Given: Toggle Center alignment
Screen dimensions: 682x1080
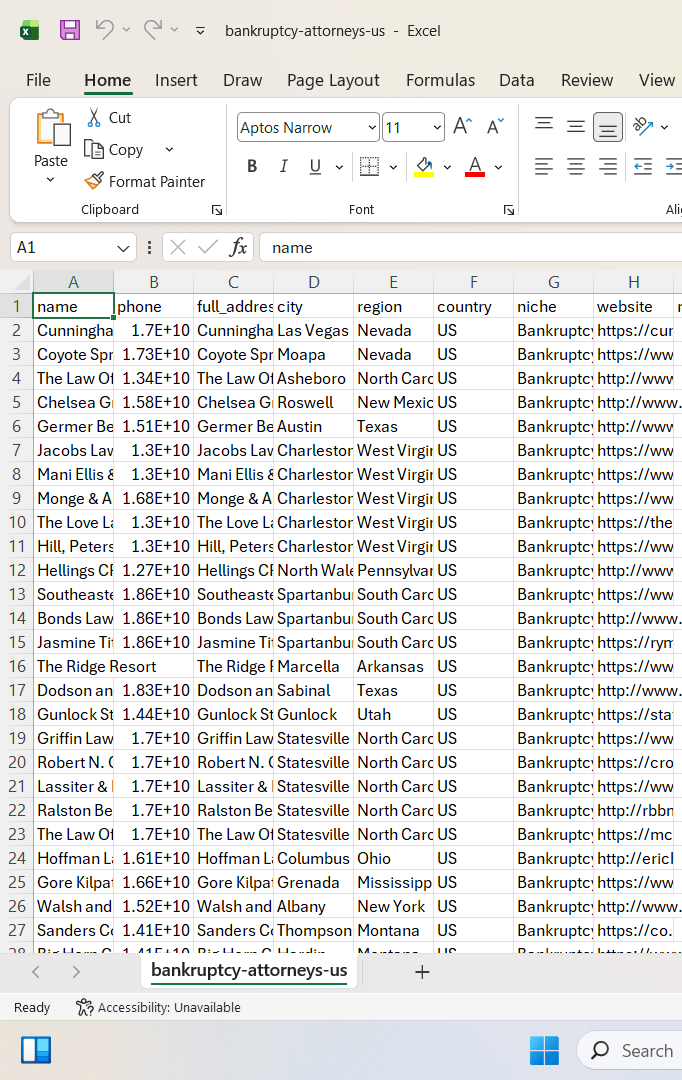Looking at the screenshot, I should pos(575,166).
